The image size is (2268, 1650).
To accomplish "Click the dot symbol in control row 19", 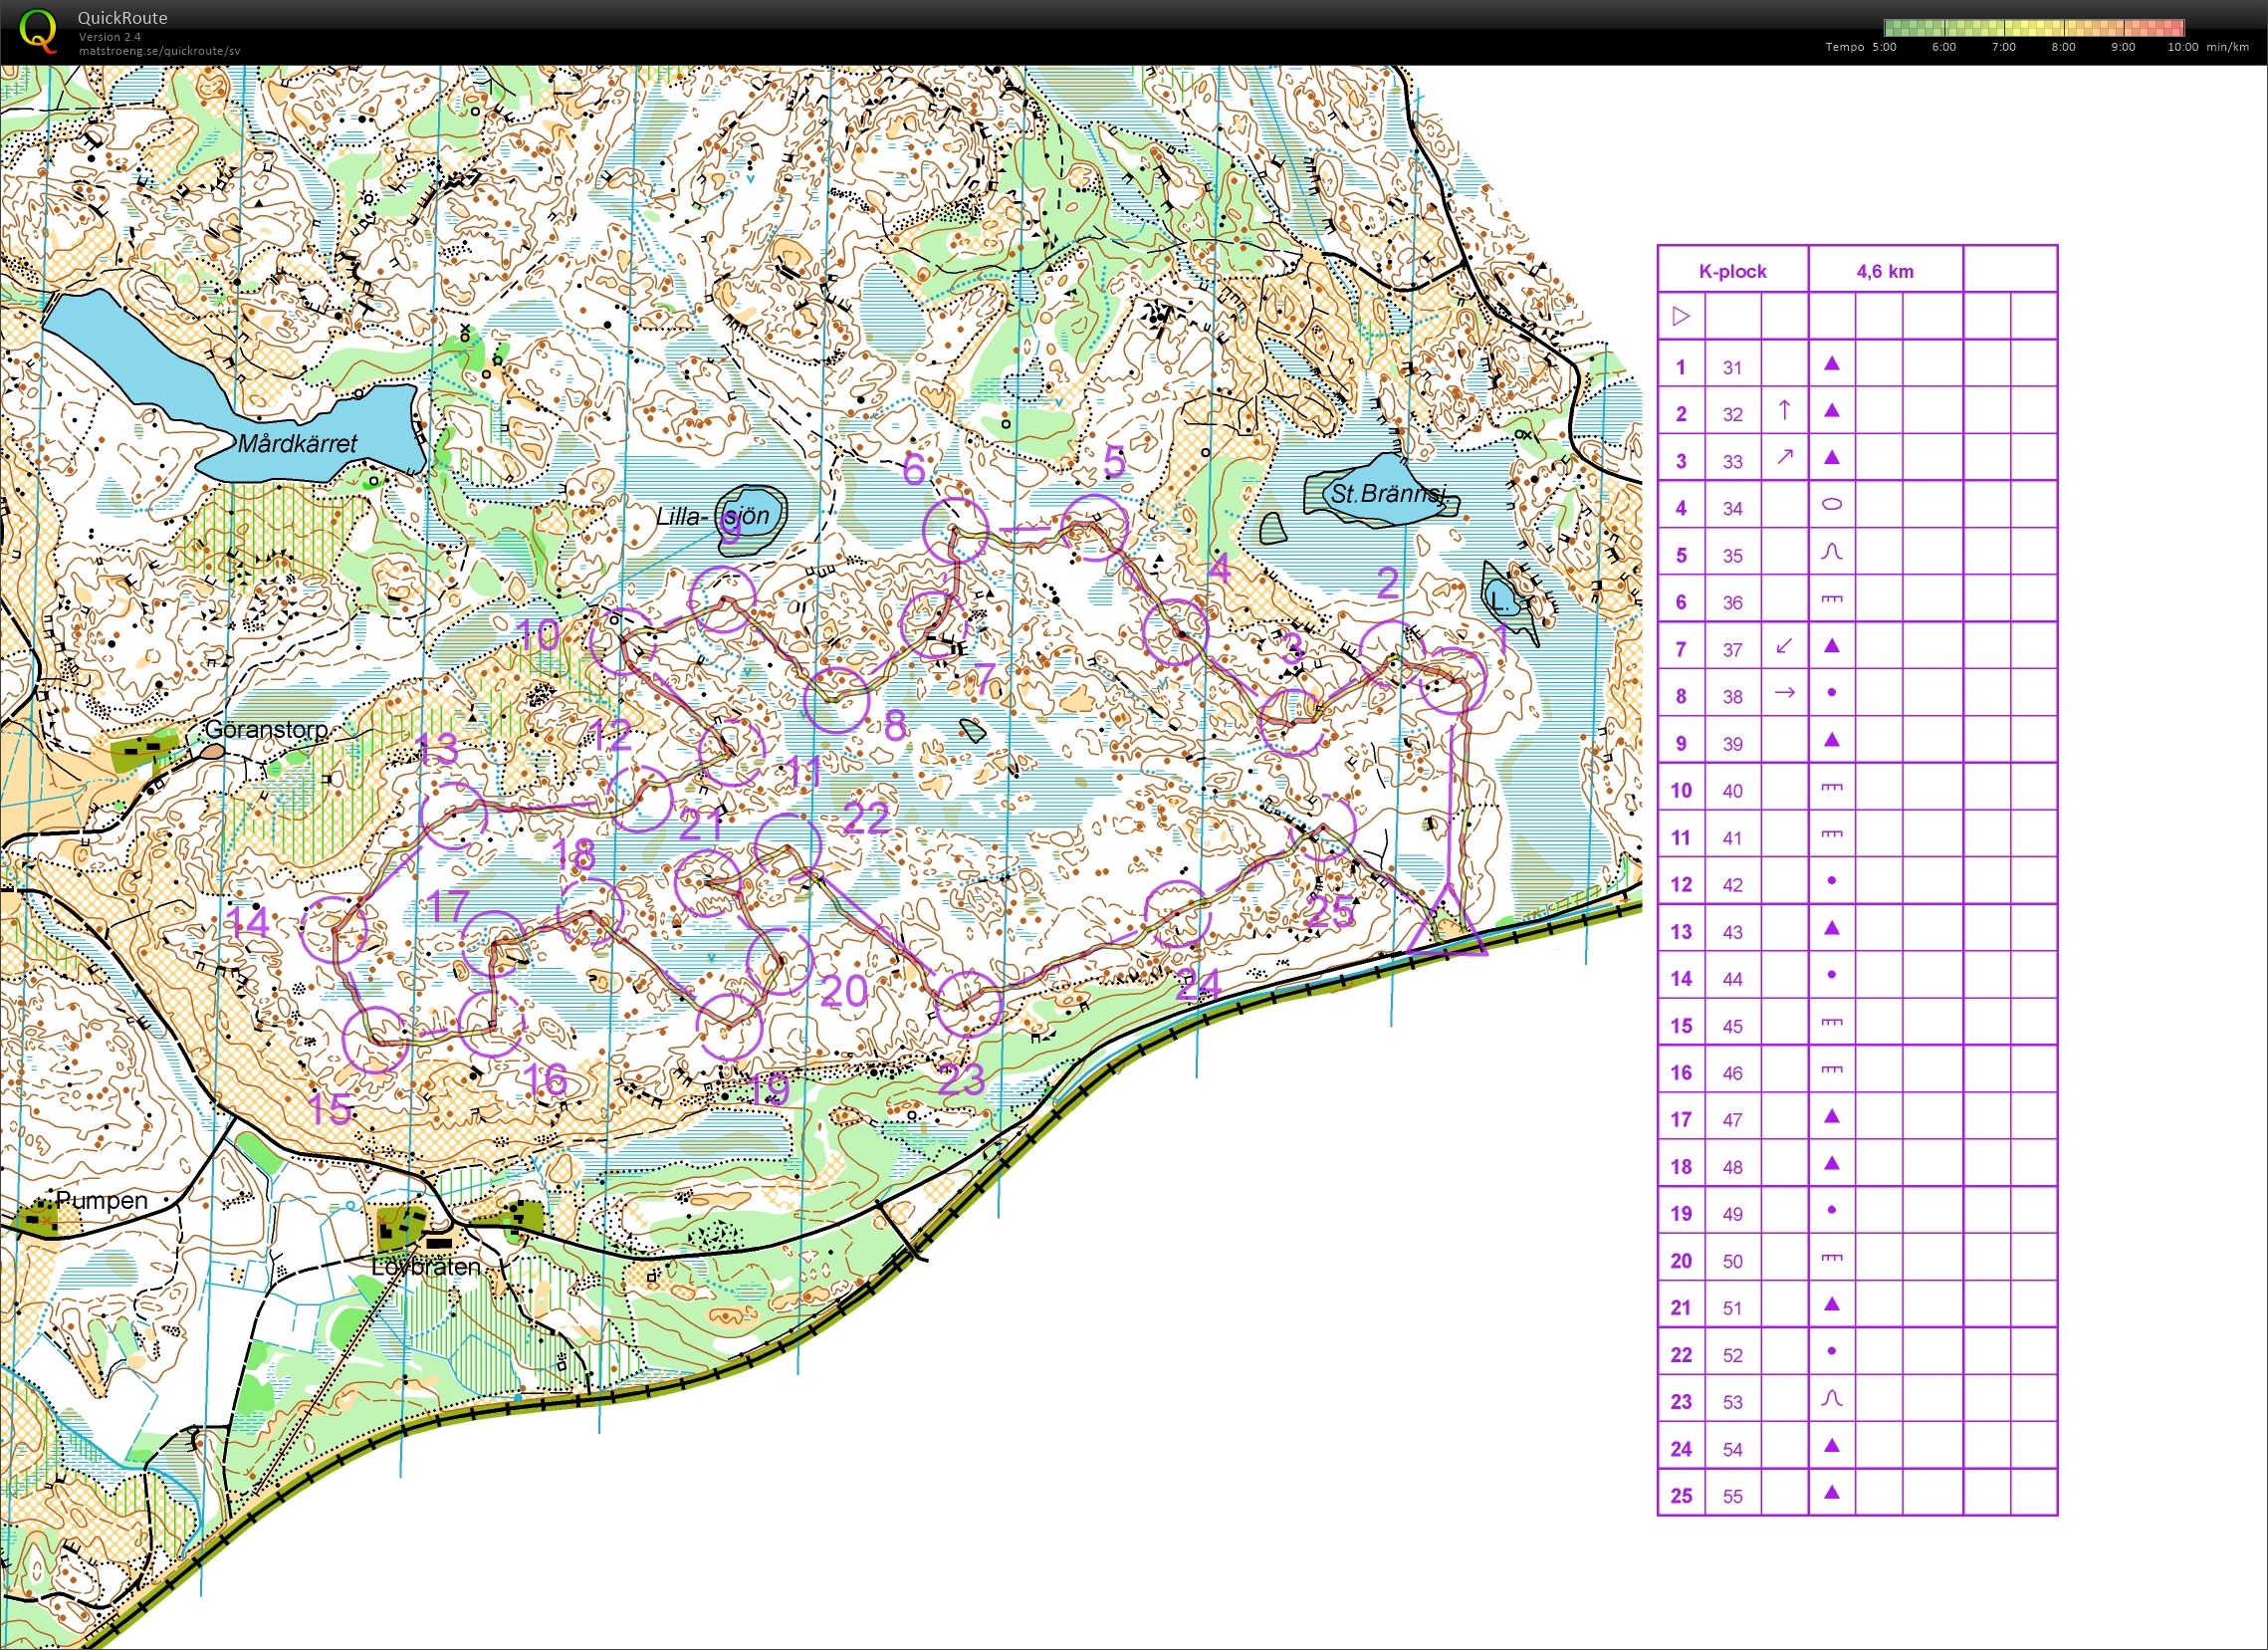I will [x=1832, y=1210].
